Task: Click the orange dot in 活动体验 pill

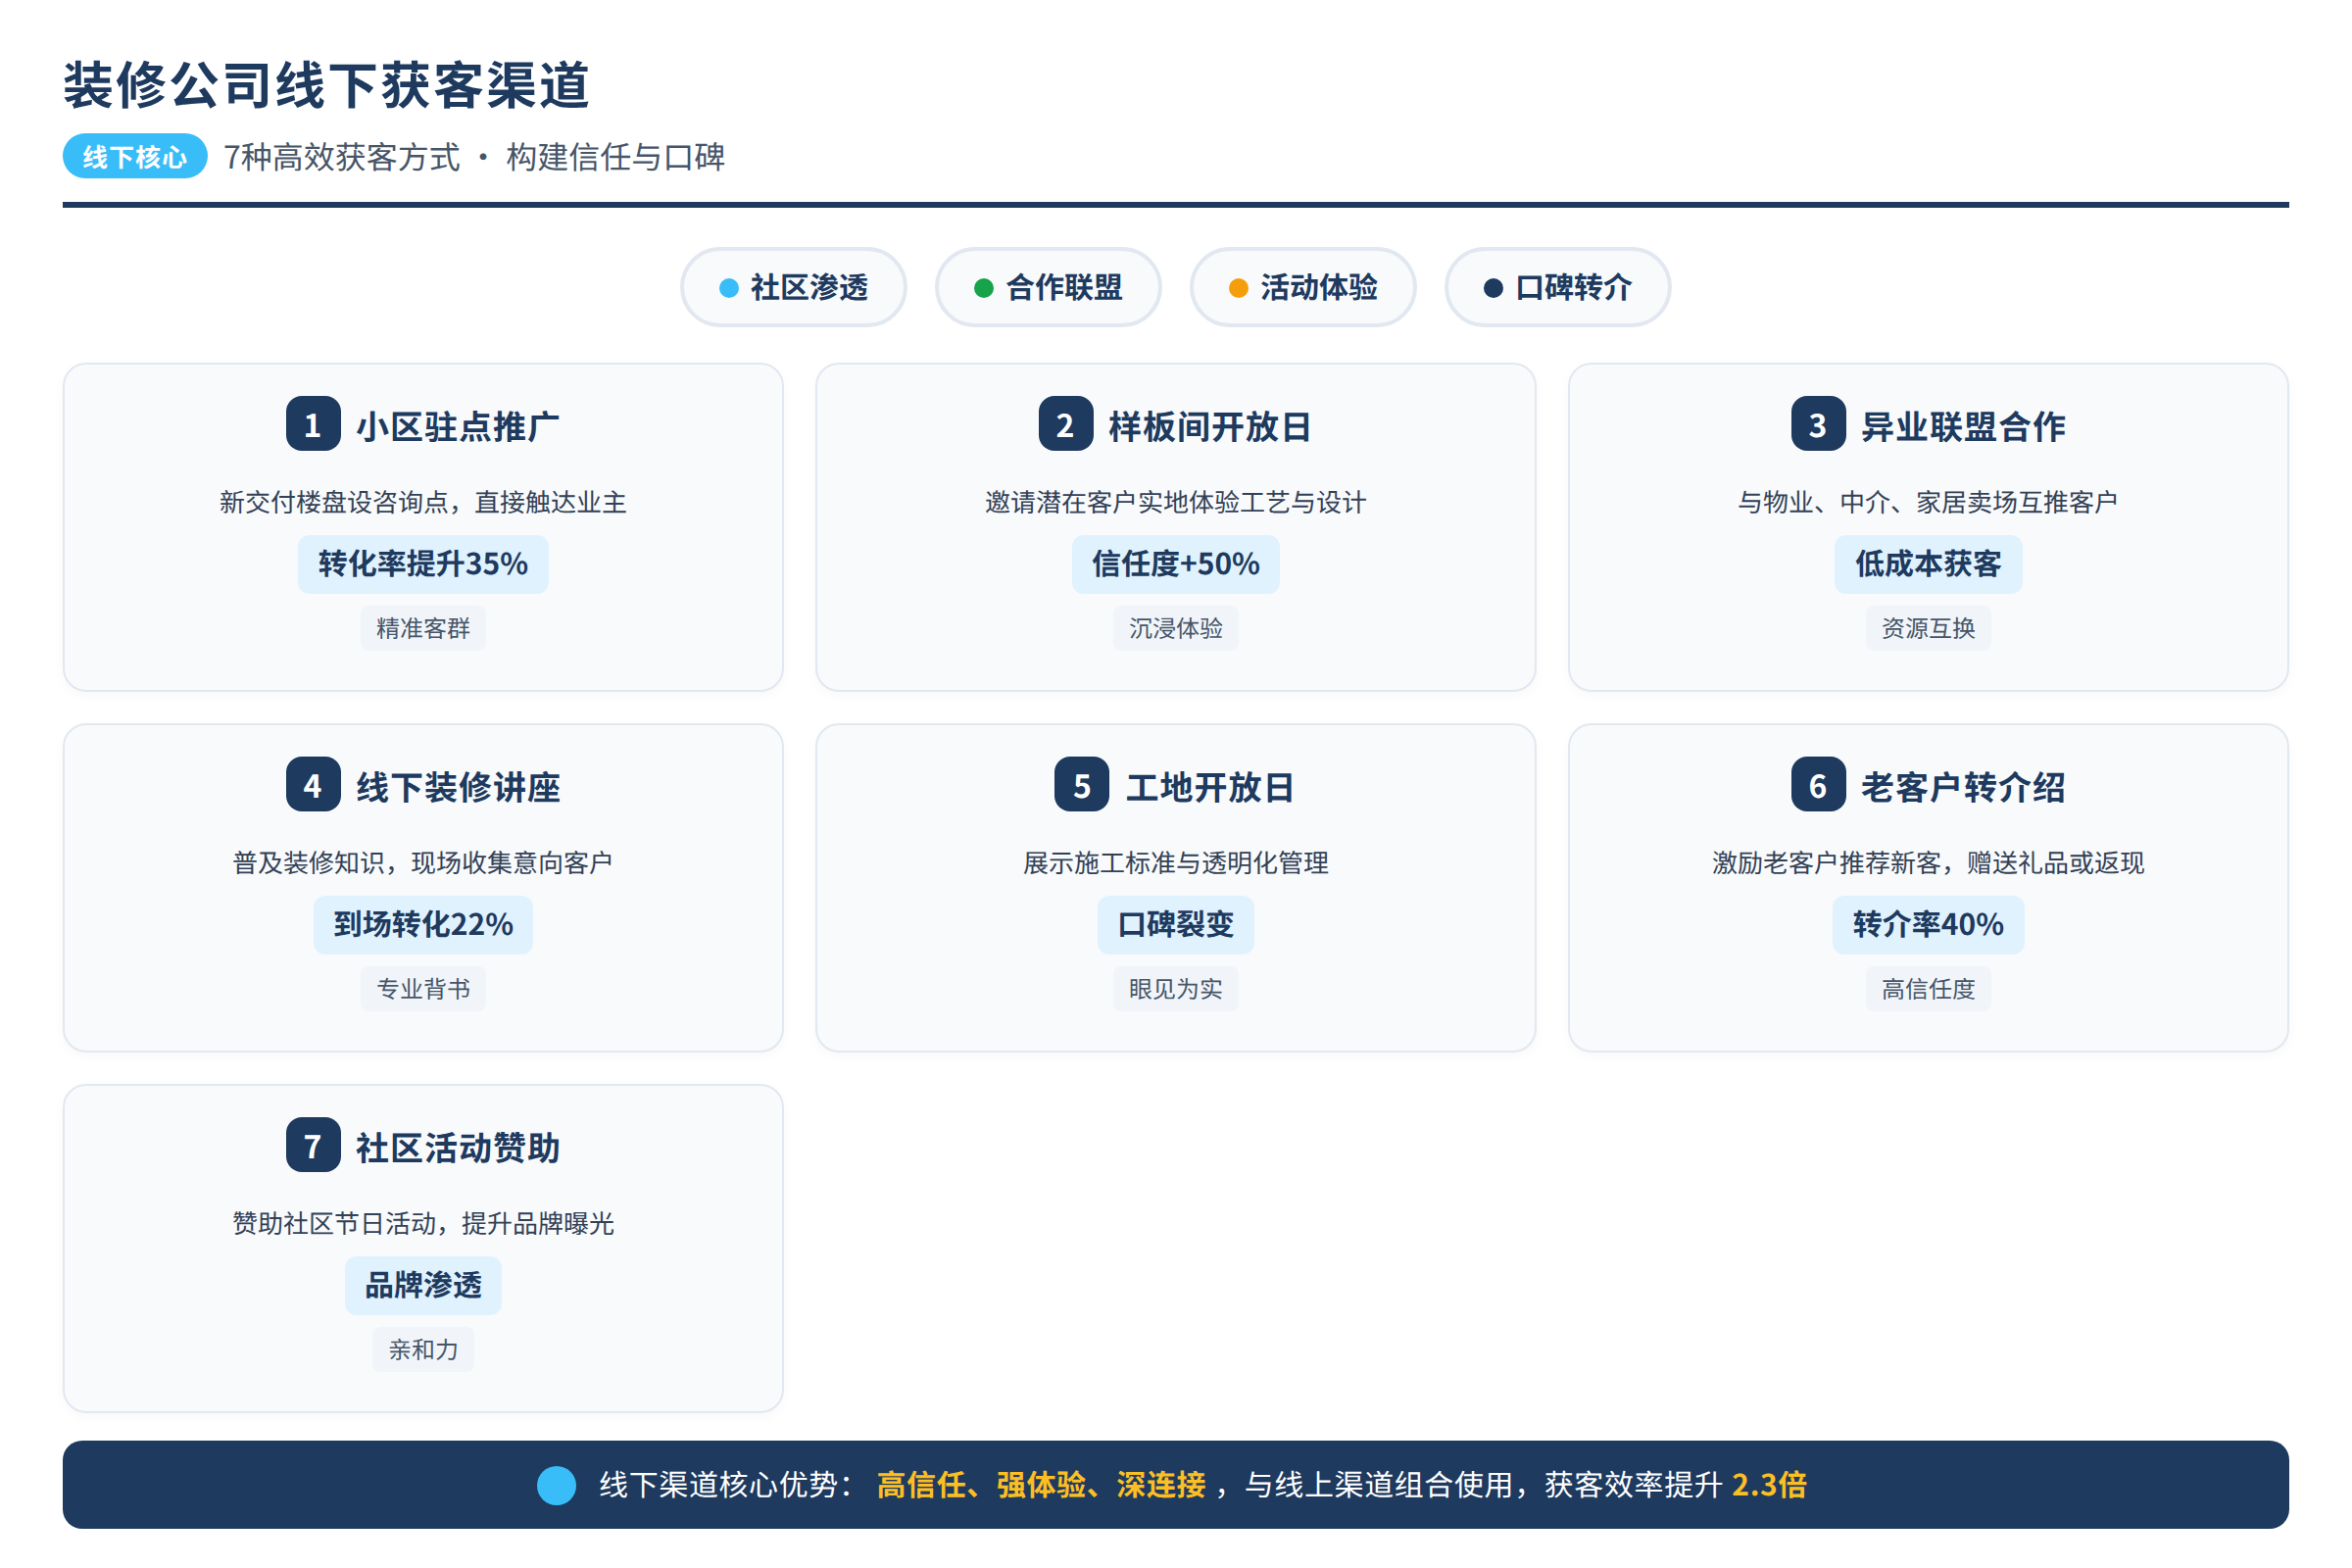Action: [x=1238, y=288]
